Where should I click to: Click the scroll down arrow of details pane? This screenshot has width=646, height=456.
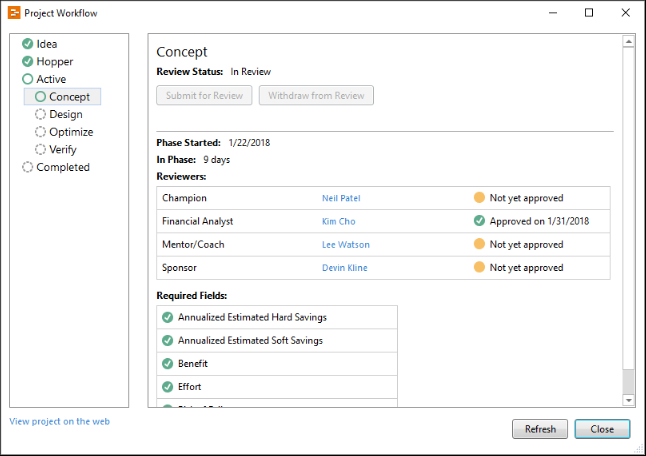click(628, 400)
